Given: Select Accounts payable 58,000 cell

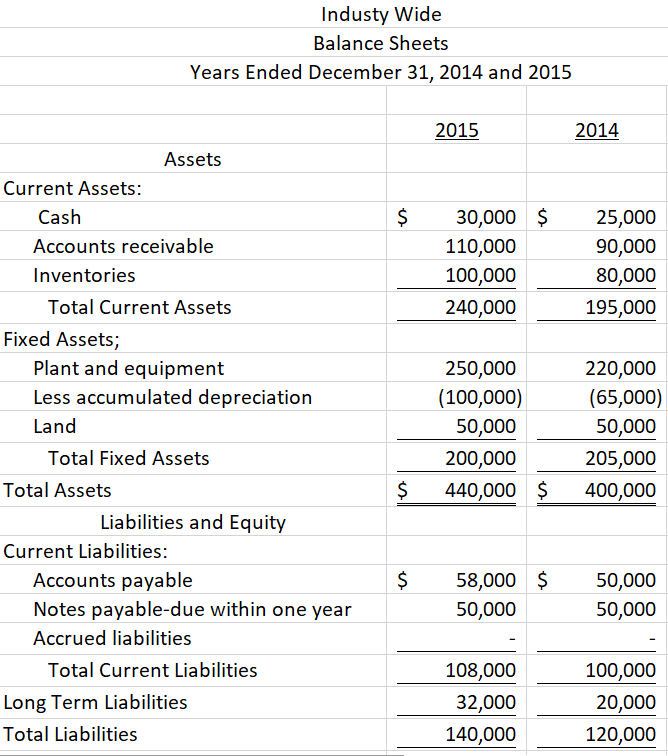Looking at the screenshot, I should [x=456, y=580].
